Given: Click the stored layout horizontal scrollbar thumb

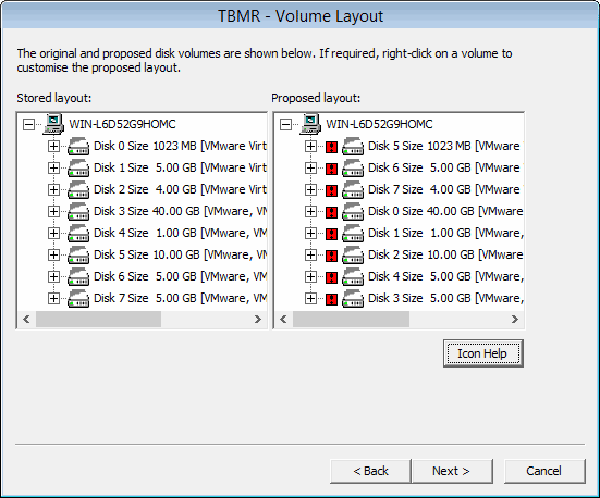Looking at the screenshot, I should tap(98, 319).
